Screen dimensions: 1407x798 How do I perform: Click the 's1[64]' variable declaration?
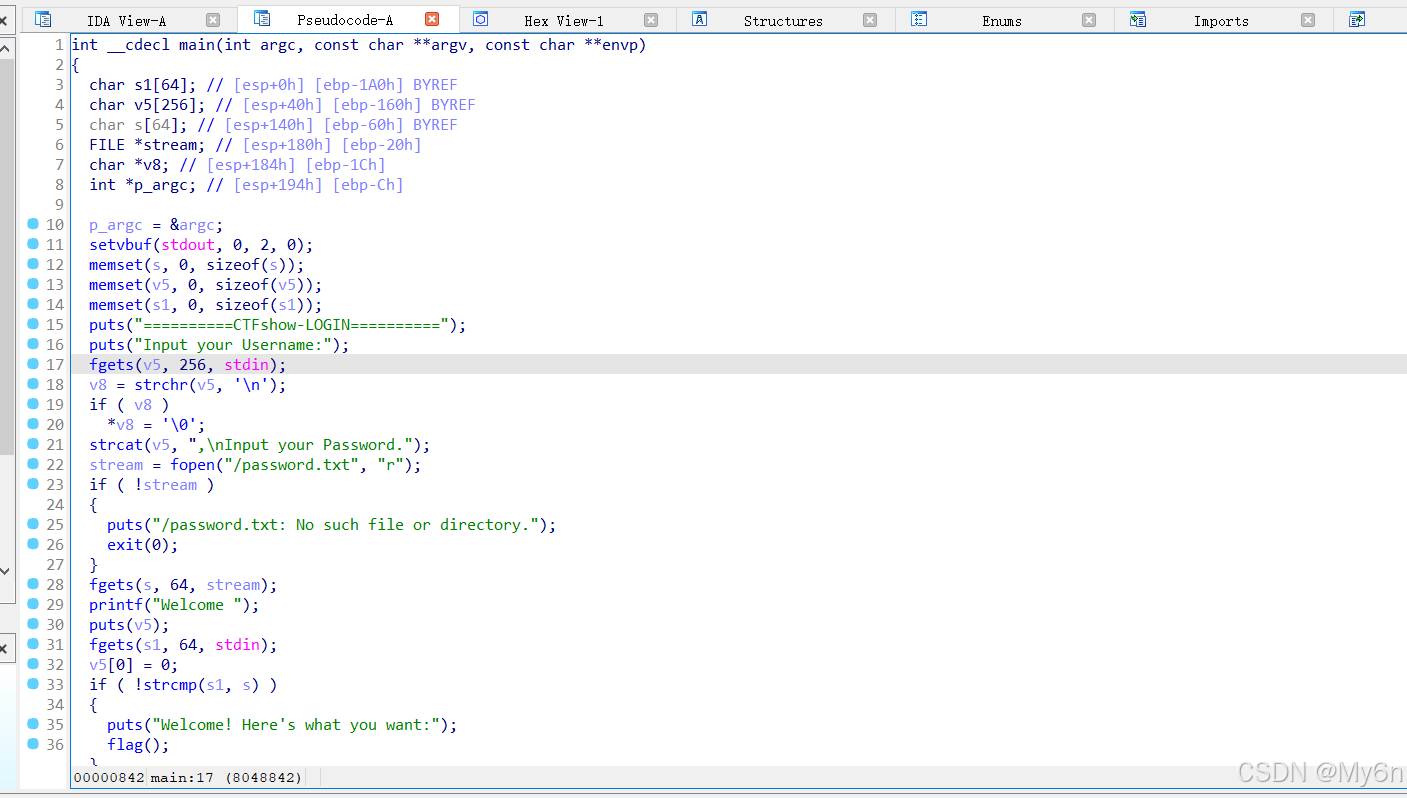pyautogui.click(x=167, y=85)
